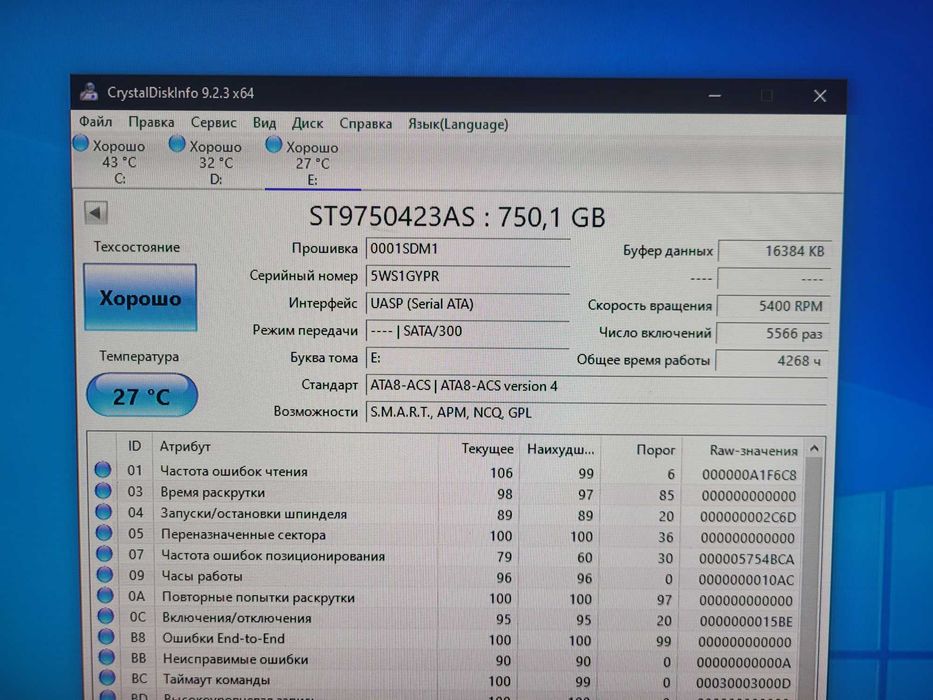
Task: Select disk C: at 43 °C
Action: [x=110, y=161]
